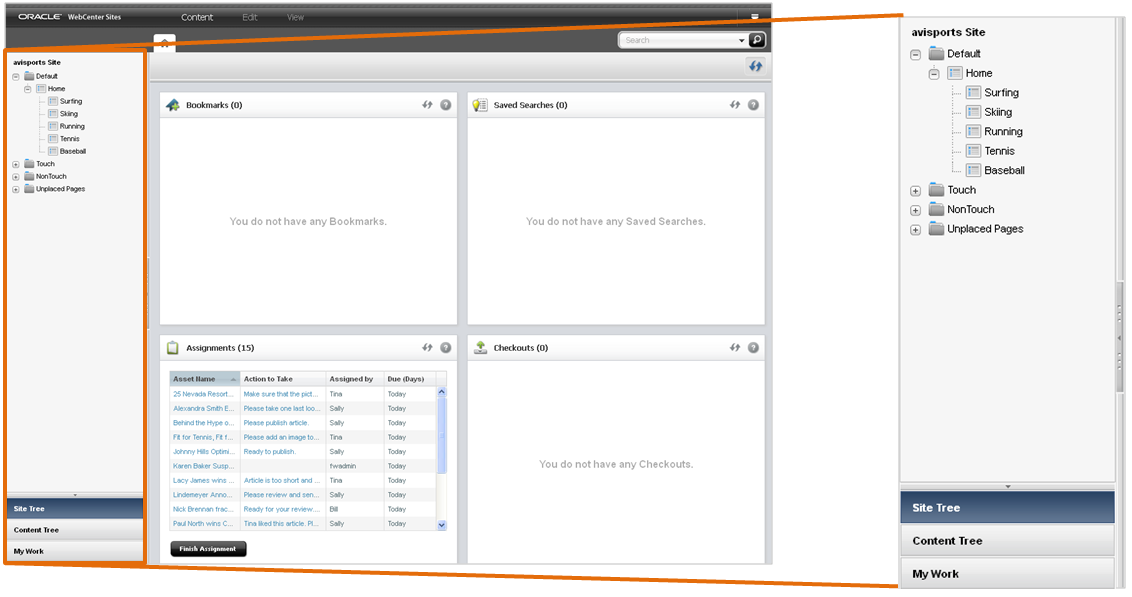Click the Skiing page icon in the enlarged tree
Image resolution: width=1132 pixels, height=597 pixels.
973,112
